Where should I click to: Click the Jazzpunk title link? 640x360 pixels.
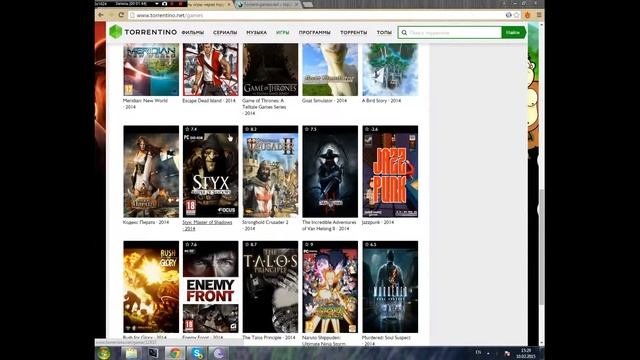point(378,222)
